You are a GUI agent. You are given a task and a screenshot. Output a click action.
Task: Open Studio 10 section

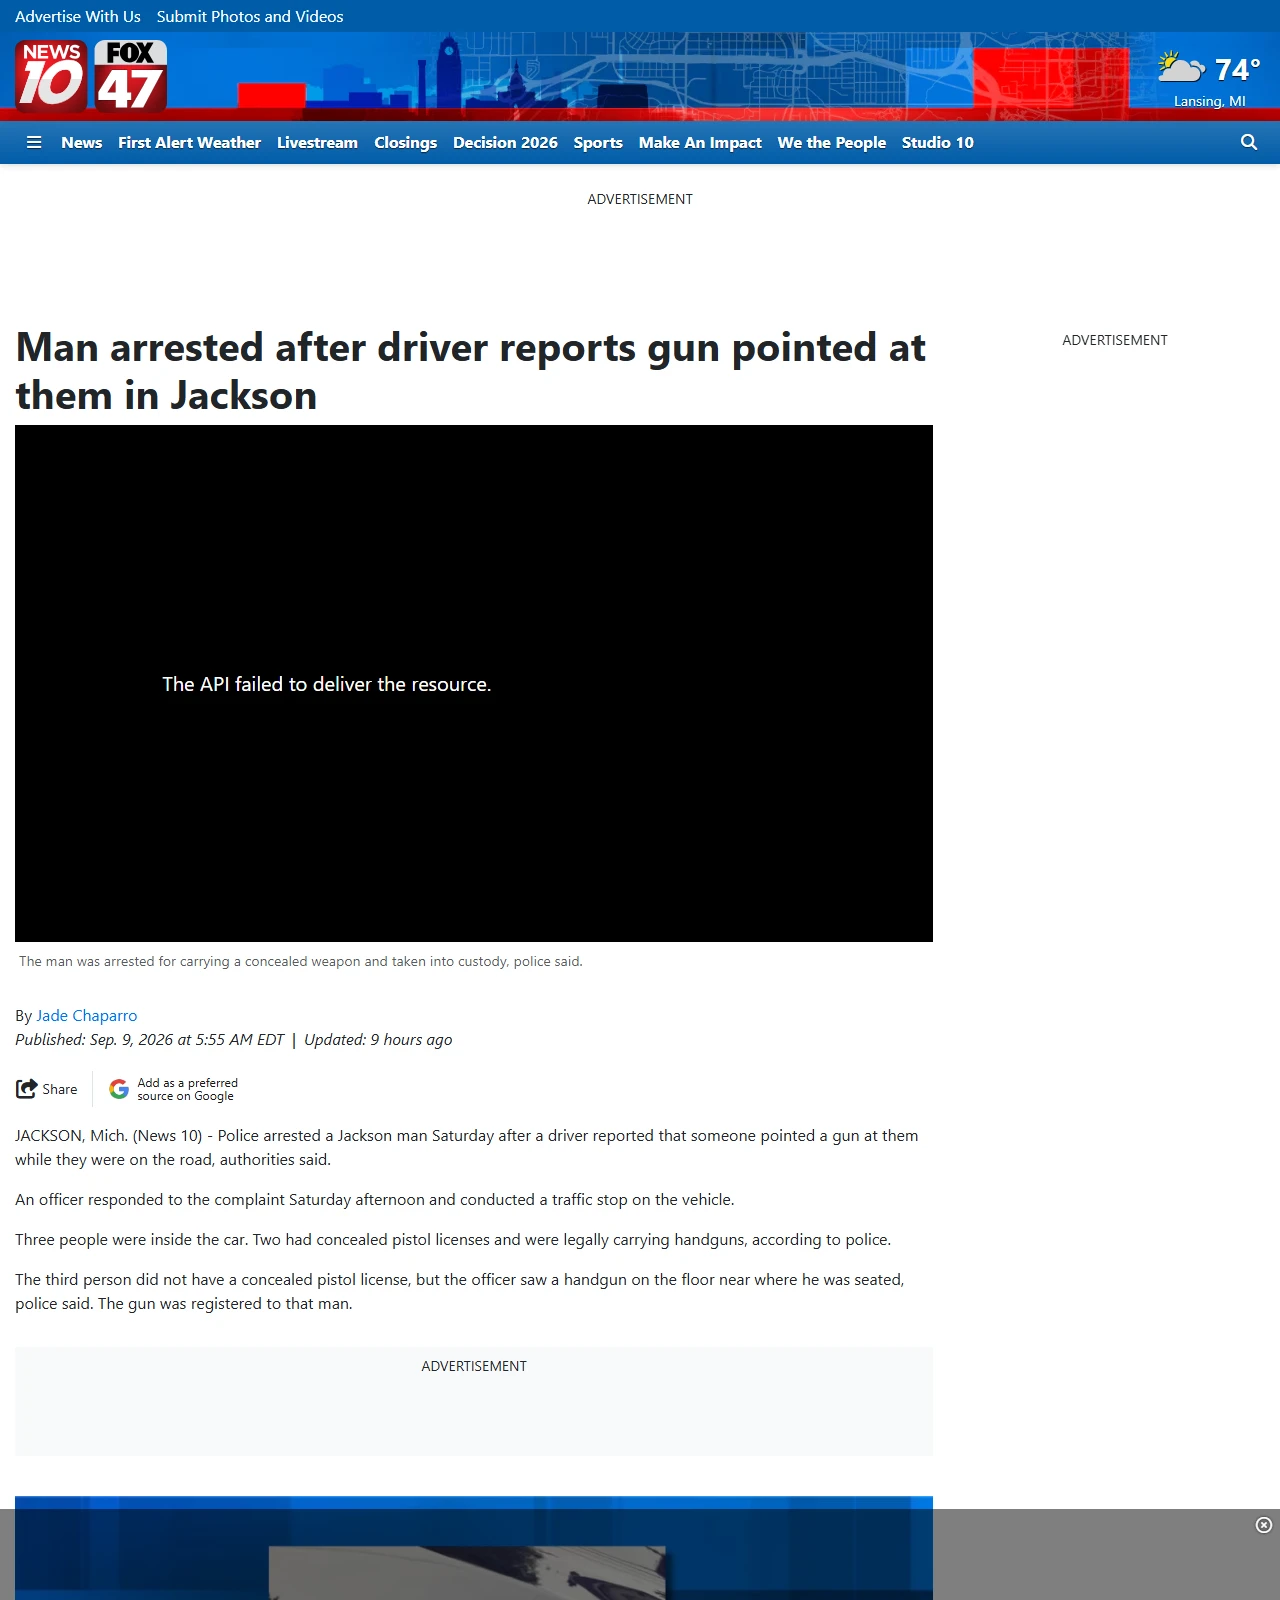[938, 142]
